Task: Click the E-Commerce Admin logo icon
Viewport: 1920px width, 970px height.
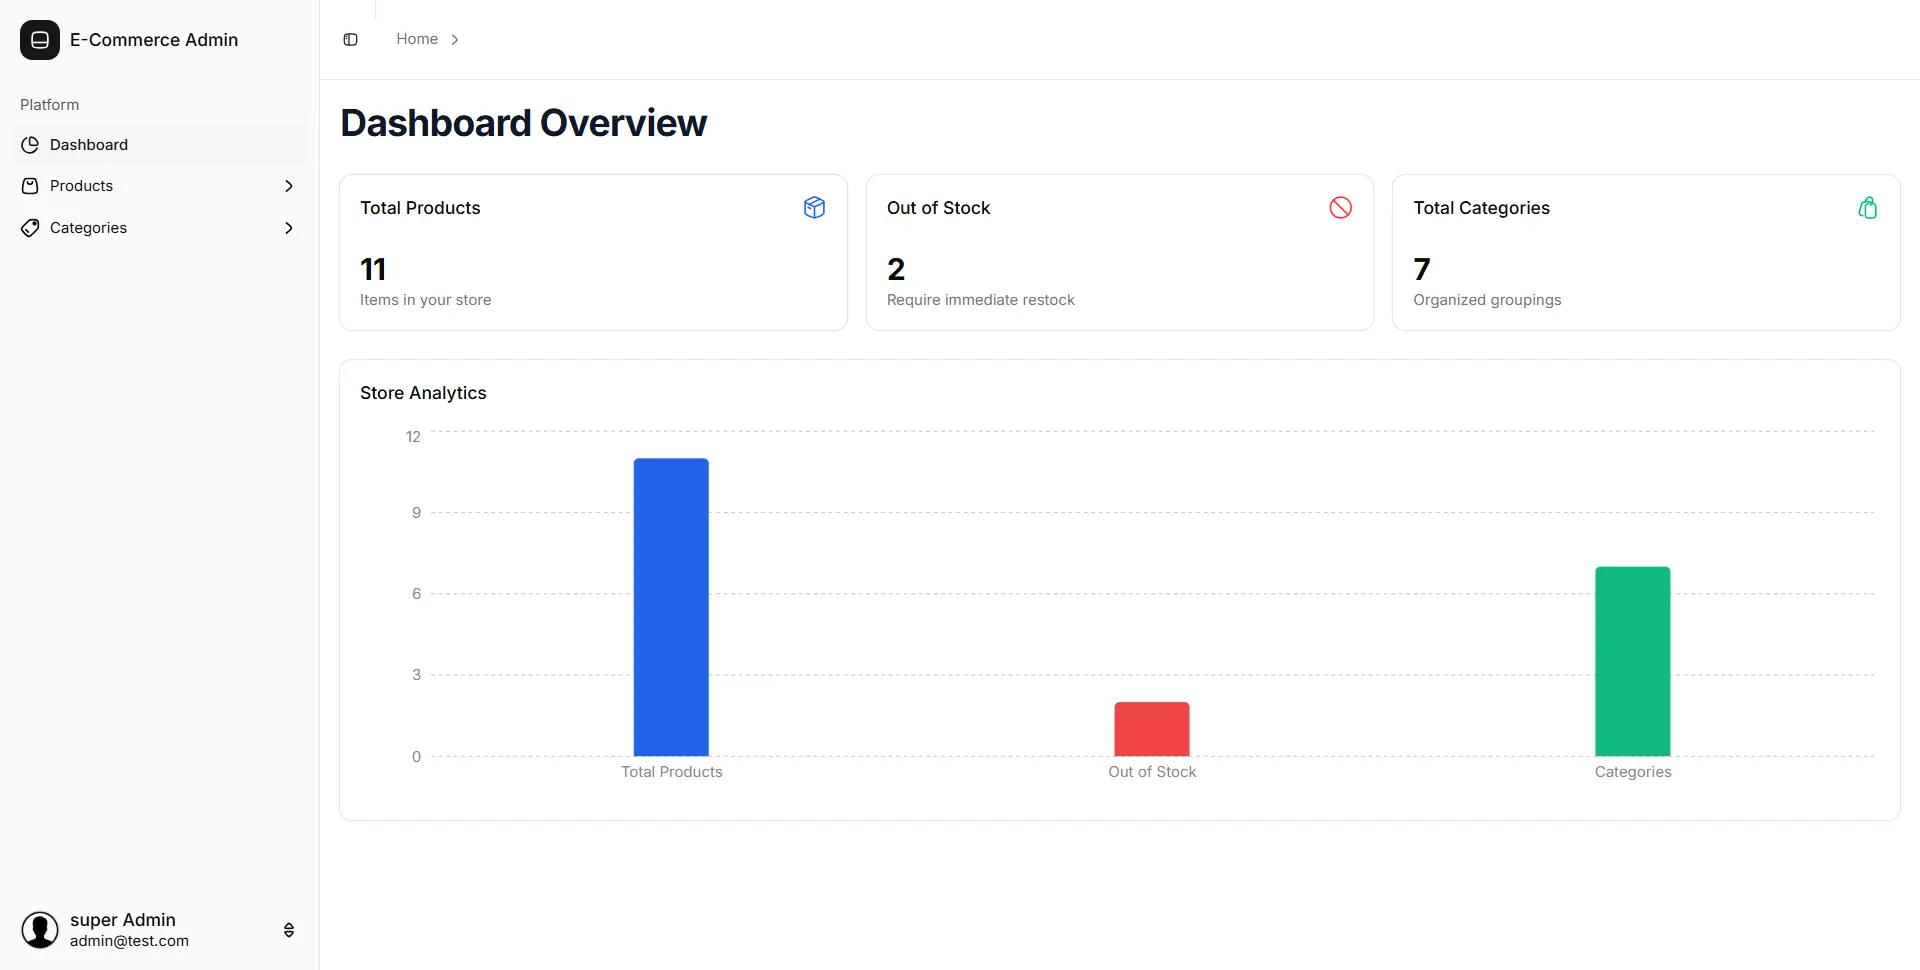Action: 40,40
